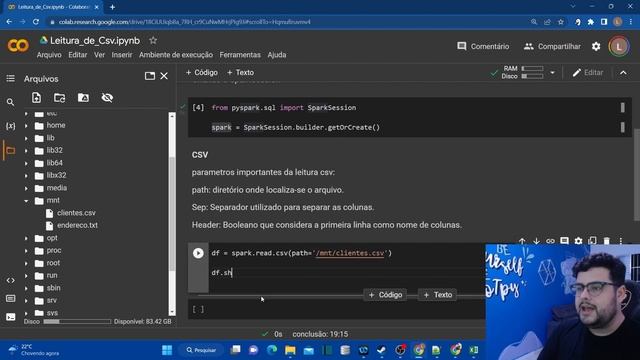
Task: Mount Google Drive in file browser
Action: pyautogui.click(x=83, y=98)
